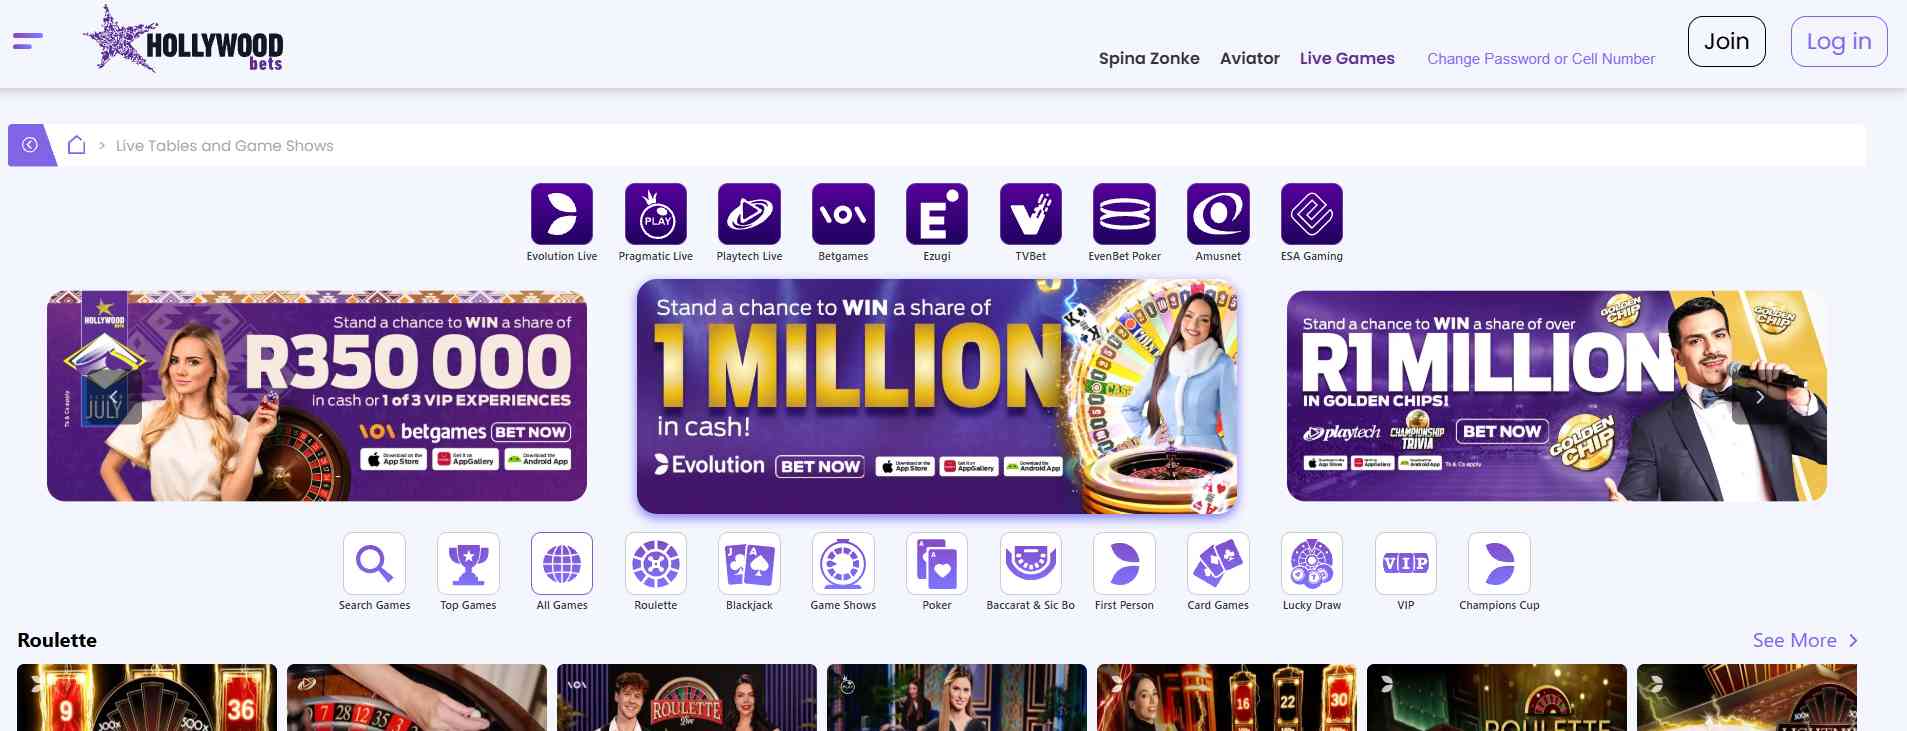Click the Hollywoodbets logo
This screenshot has height=731, width=1907.
point(183,39)
